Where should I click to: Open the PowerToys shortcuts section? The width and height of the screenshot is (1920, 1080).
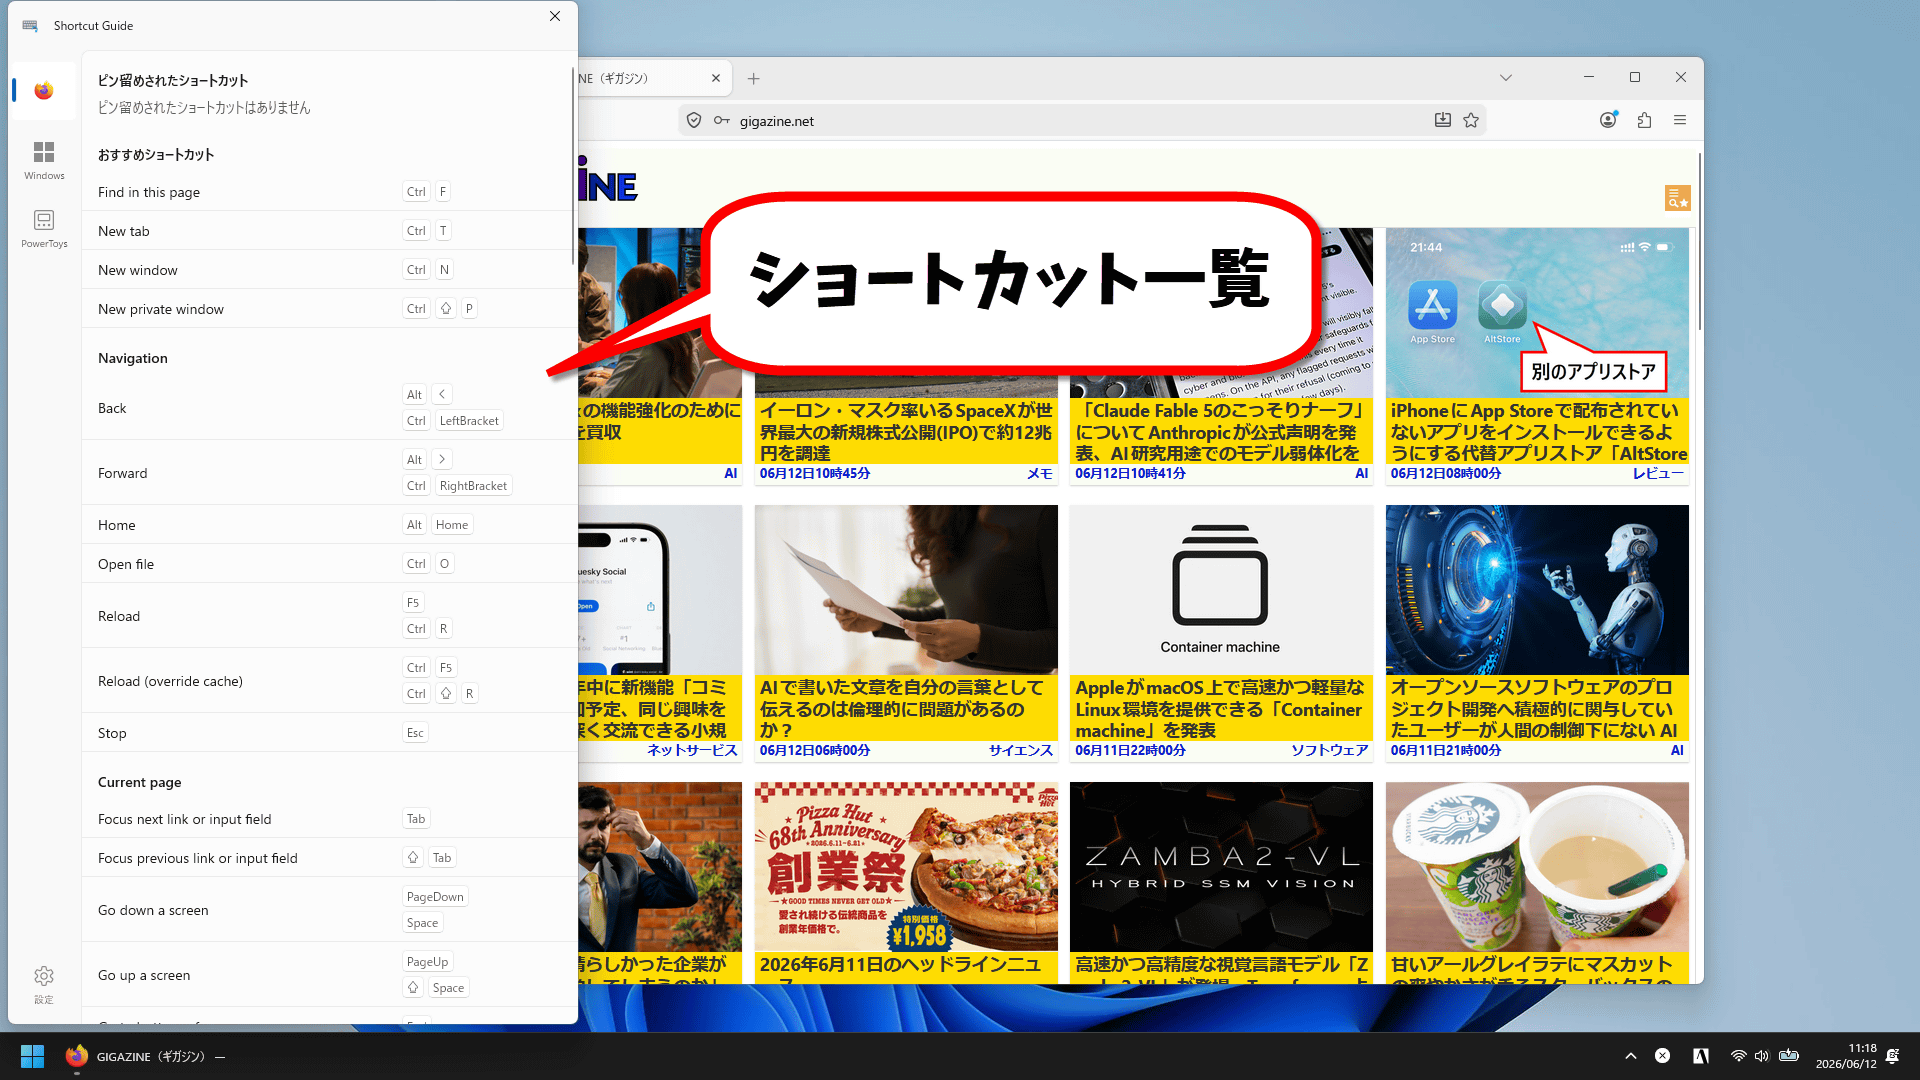(x=44, y=228)
